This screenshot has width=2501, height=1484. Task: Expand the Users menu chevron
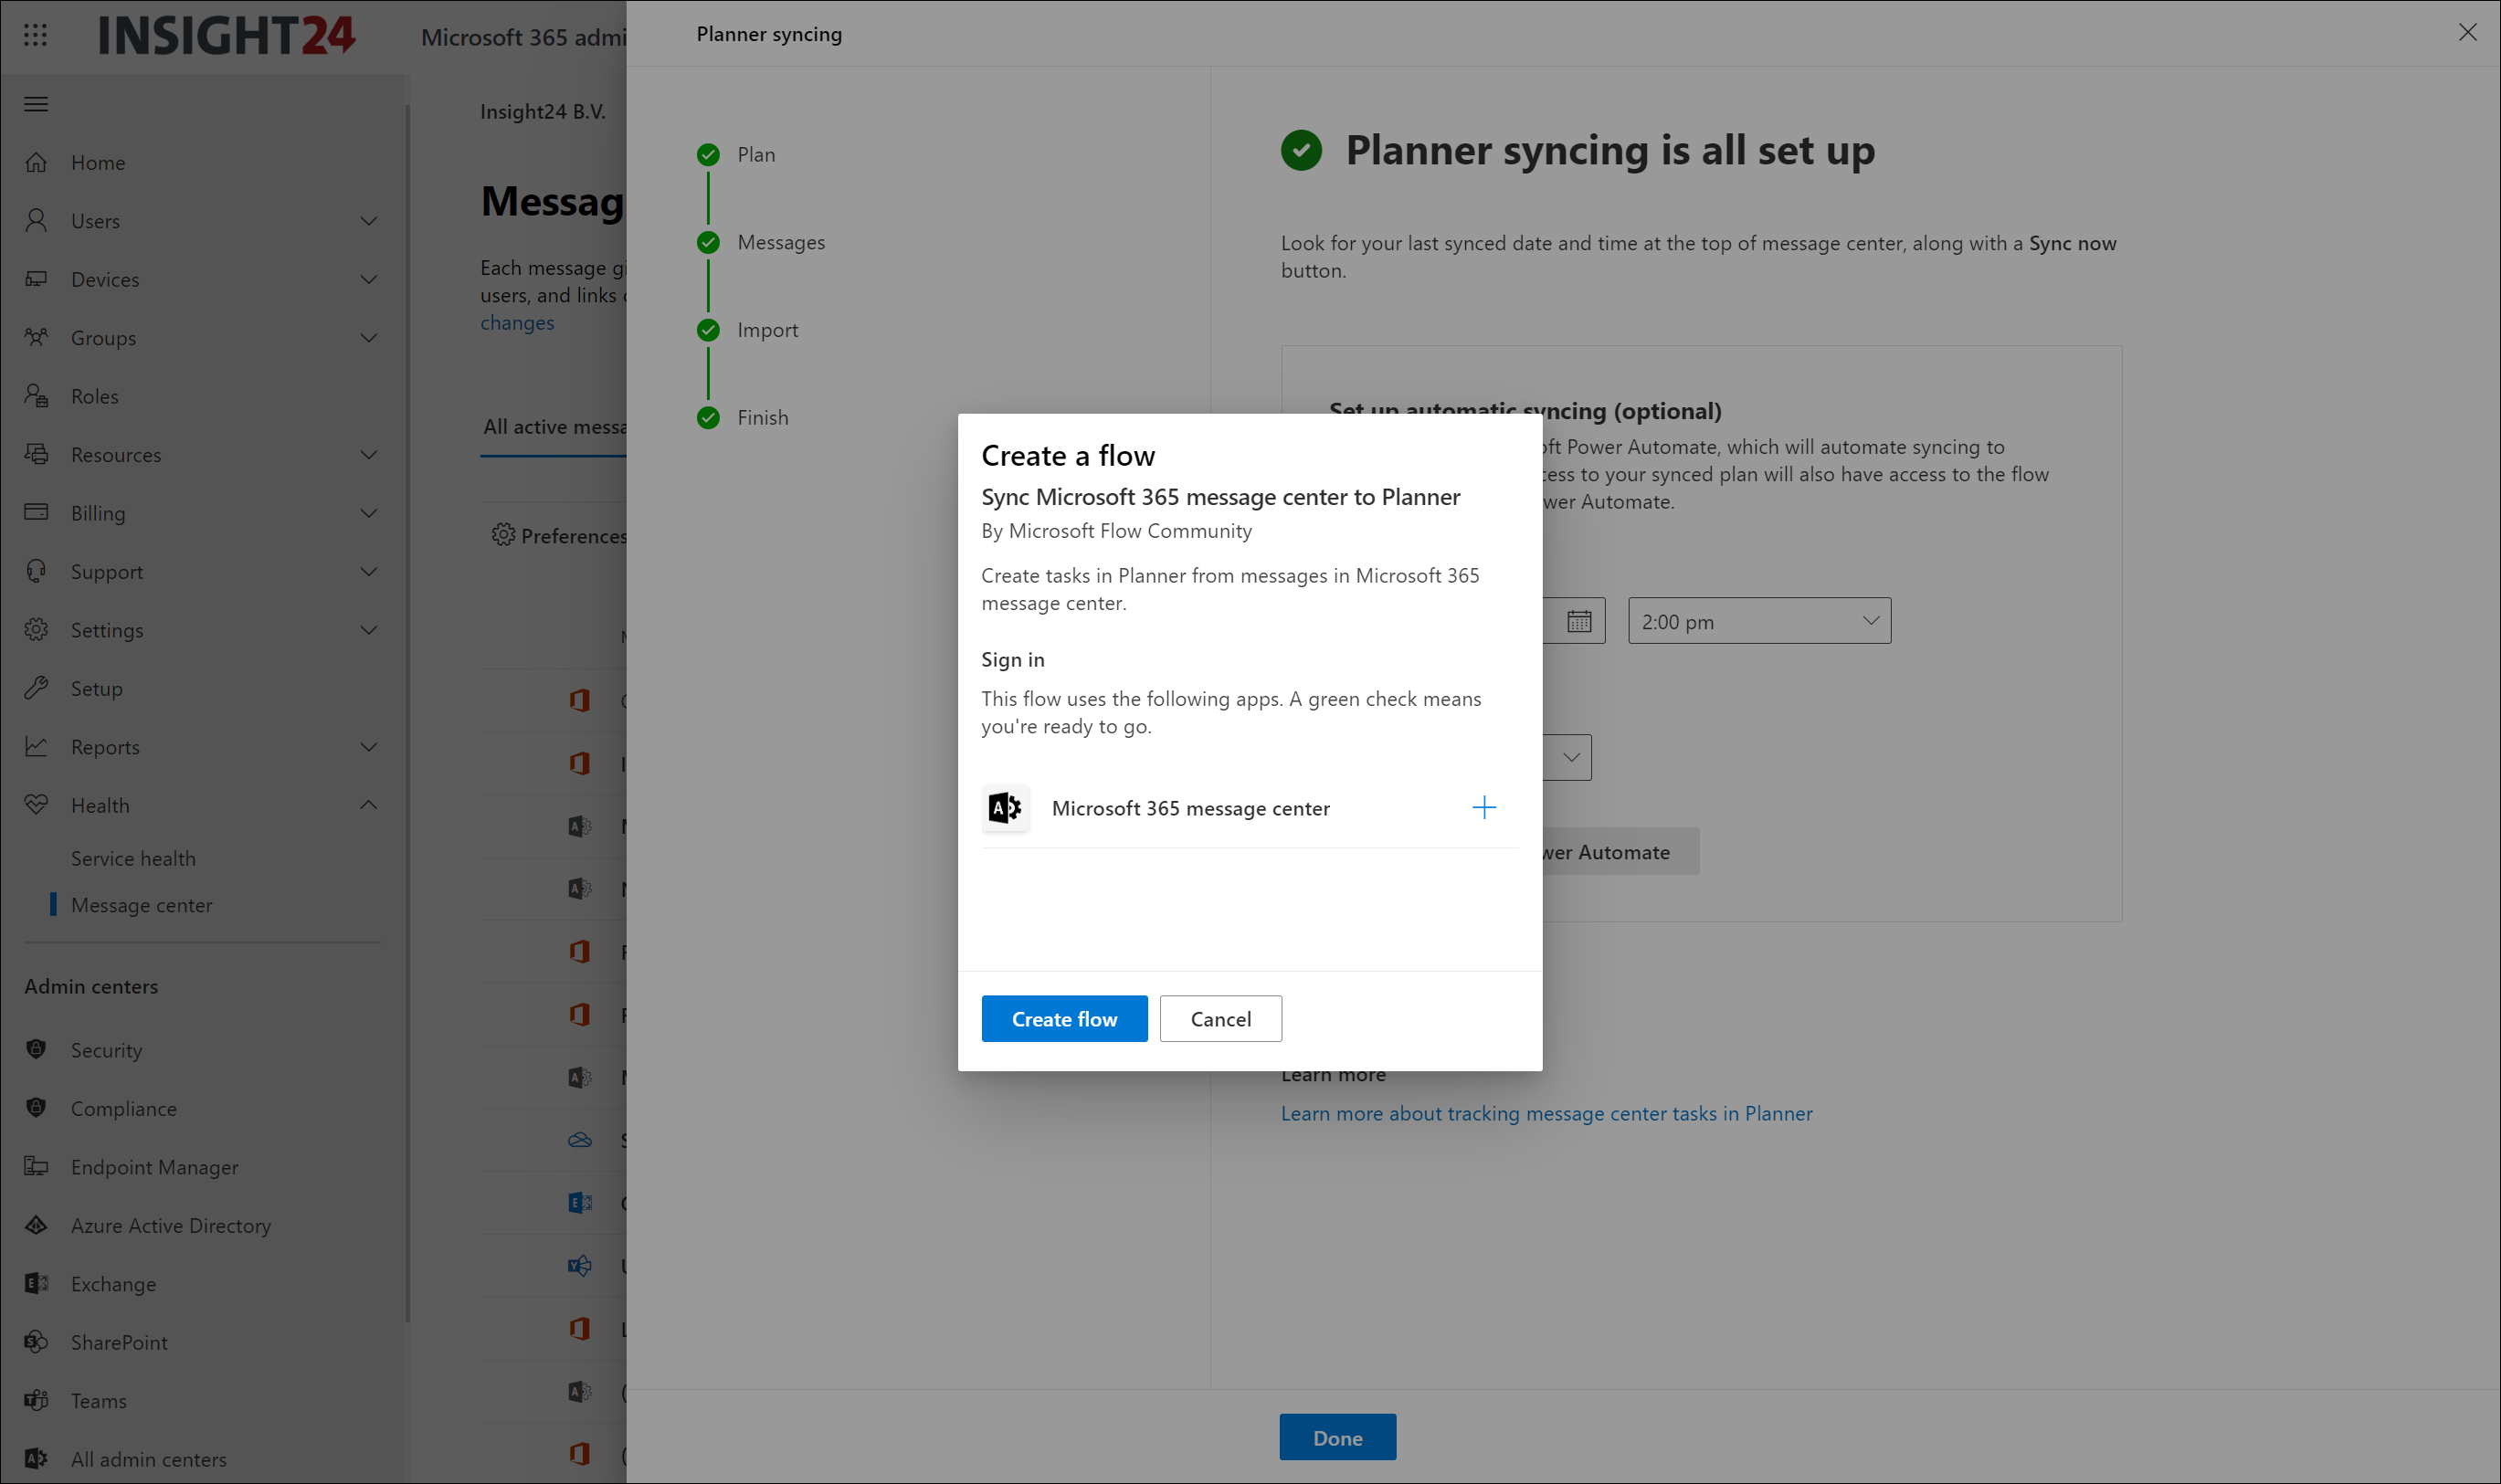pyautogui.click(x=368, y=221)
